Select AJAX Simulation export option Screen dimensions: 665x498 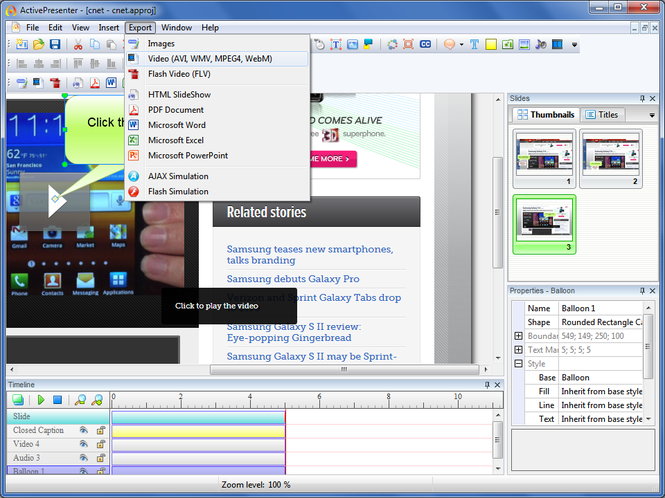(x=217, y=176)
